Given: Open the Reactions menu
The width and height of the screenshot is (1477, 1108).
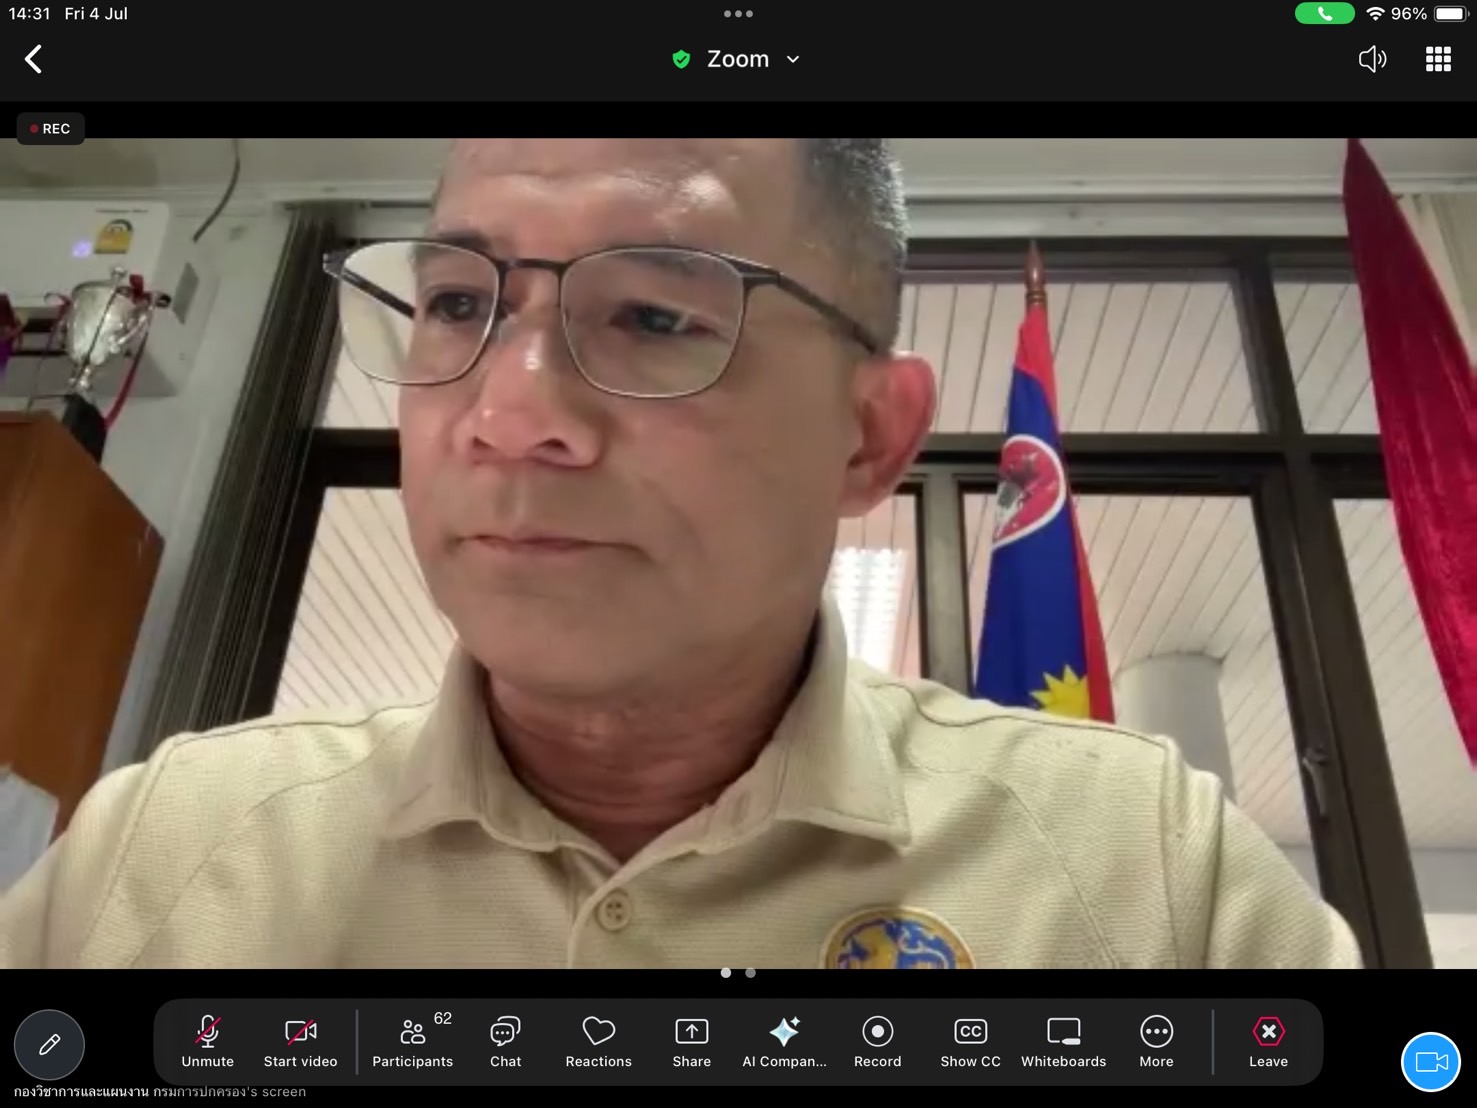Looking at the screenshot, I should [598, 1042].
